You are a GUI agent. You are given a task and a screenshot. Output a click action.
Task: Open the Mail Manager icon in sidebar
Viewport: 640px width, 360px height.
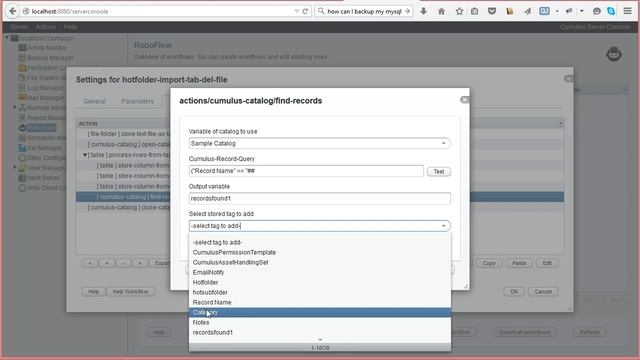(x=22, y=98)
